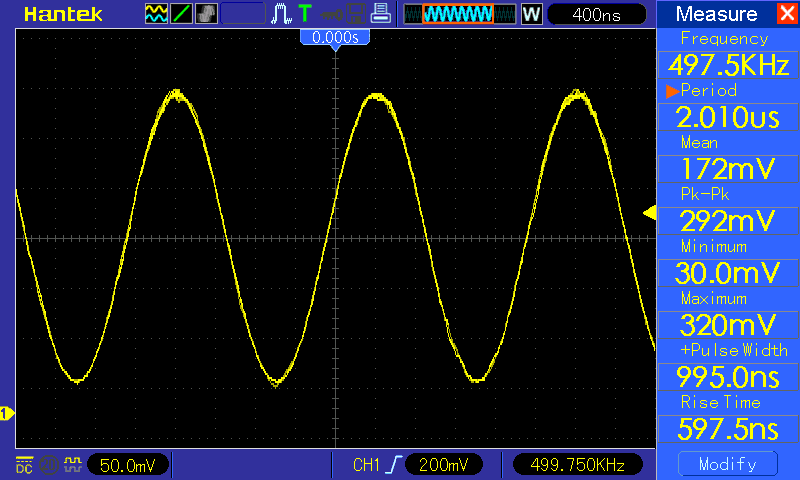800x480 pixels.
Task: Click the square wave probe icon
Action: pyautogui.click(x=73, y=464)
